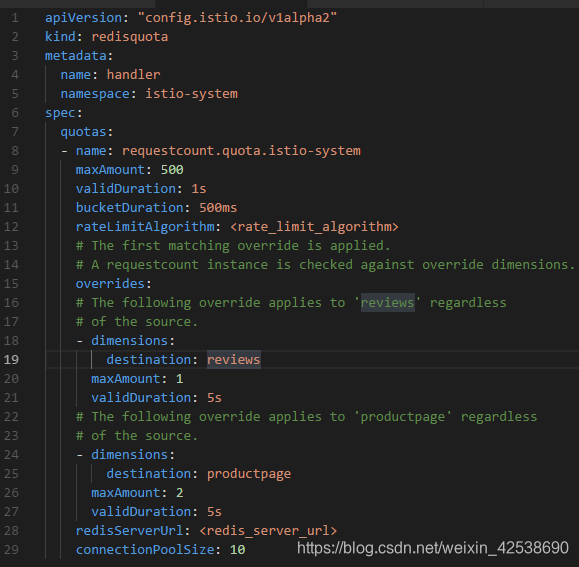Screen dimensions: 579x567
Task: Click the destination key on line 19
Action: click(x=149, y=360)
